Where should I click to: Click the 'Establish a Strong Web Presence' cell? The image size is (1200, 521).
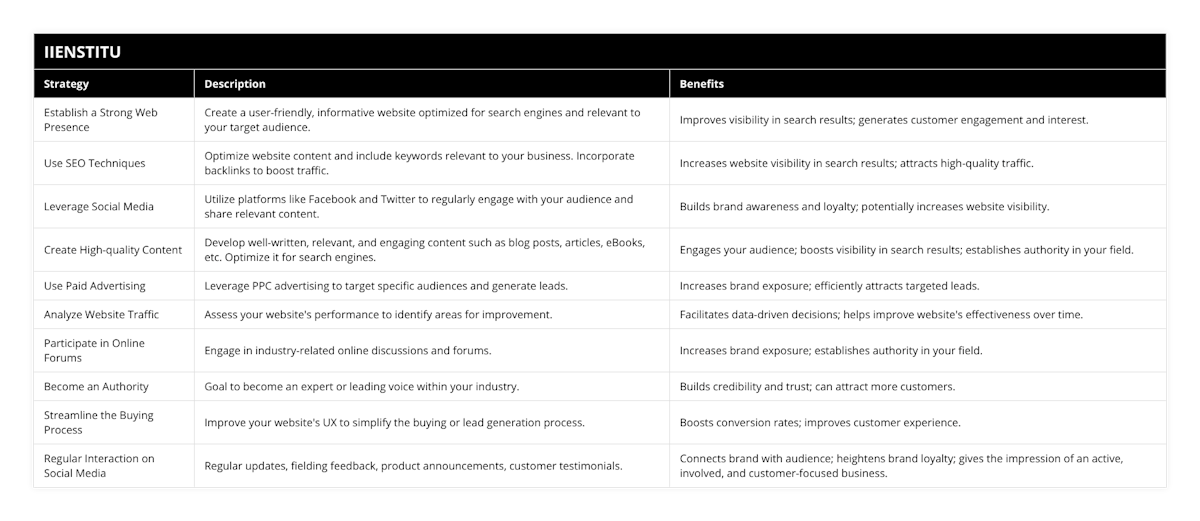101,120
